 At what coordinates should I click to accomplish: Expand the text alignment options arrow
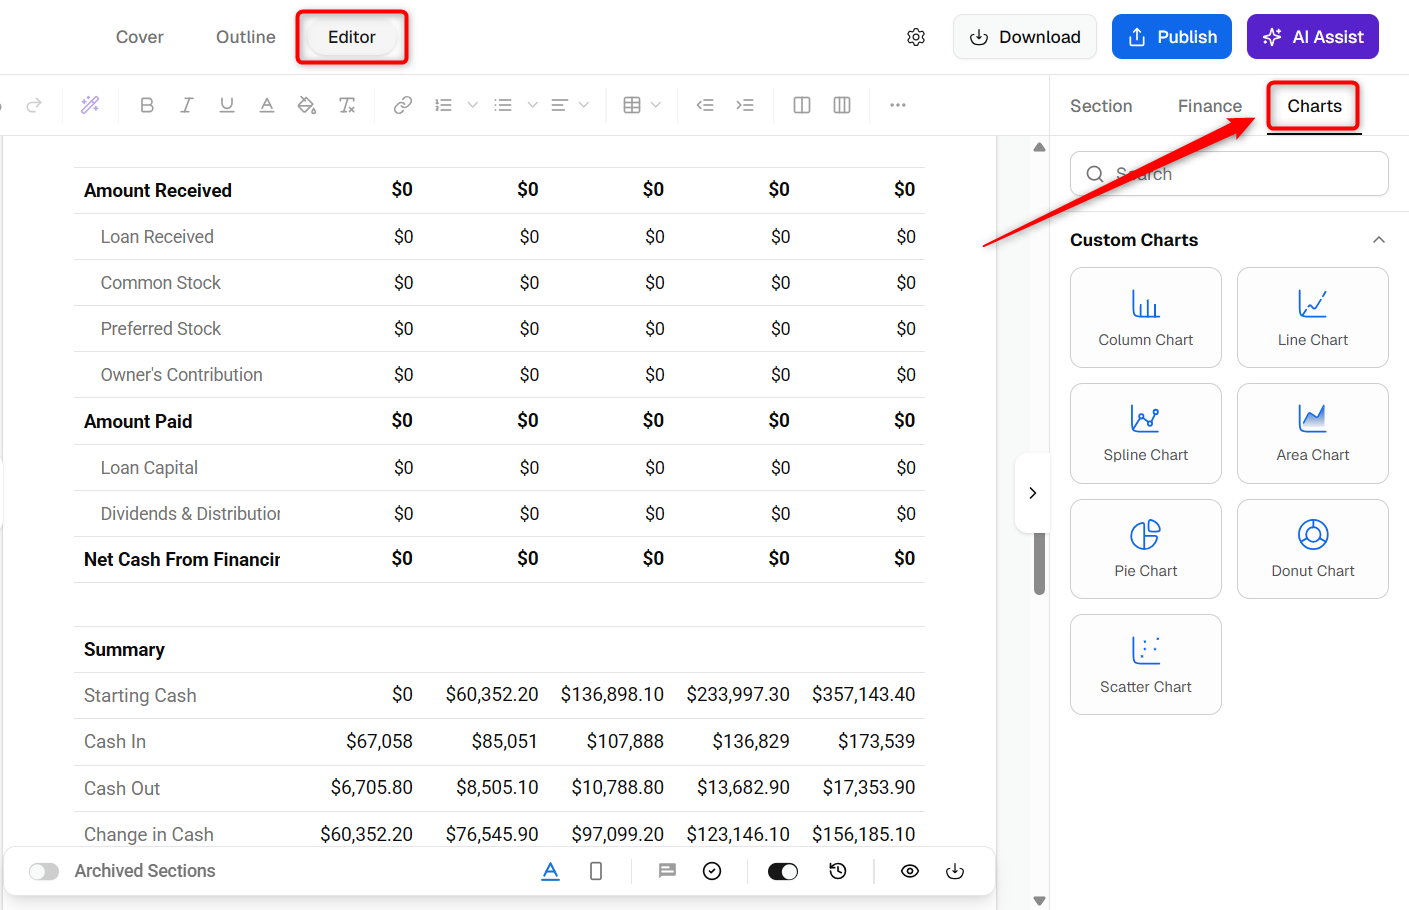click(x=584, y=105)
